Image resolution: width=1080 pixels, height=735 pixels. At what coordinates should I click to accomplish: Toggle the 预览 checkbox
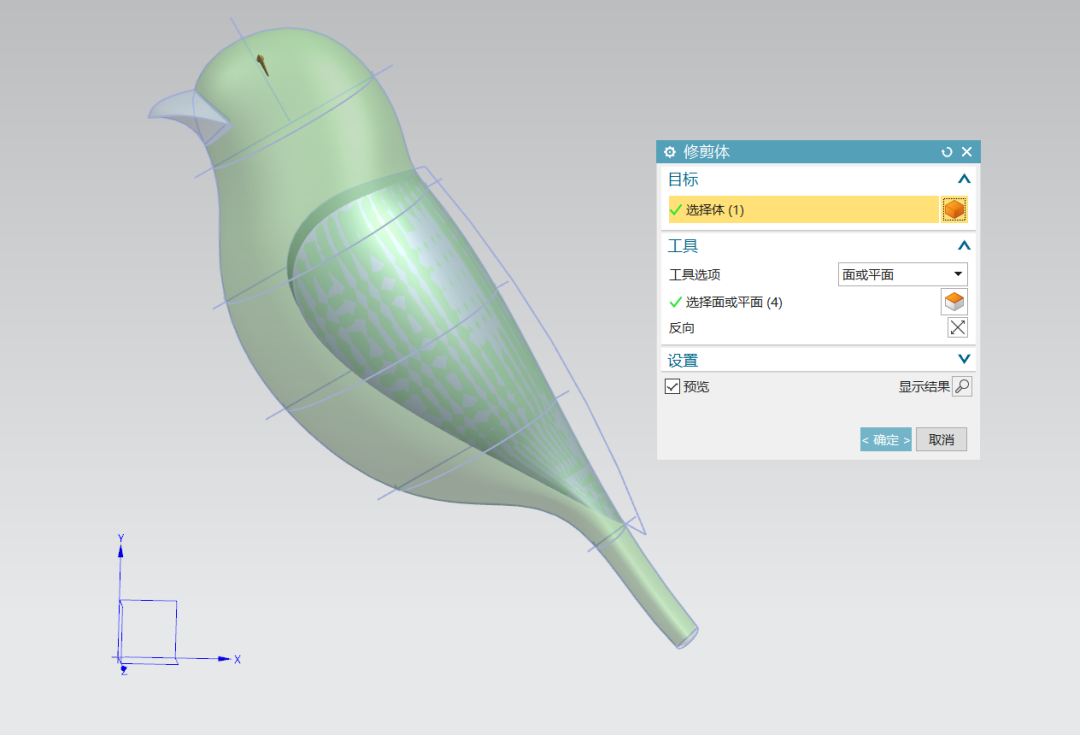pyautogui.click(x=672, y=386)
